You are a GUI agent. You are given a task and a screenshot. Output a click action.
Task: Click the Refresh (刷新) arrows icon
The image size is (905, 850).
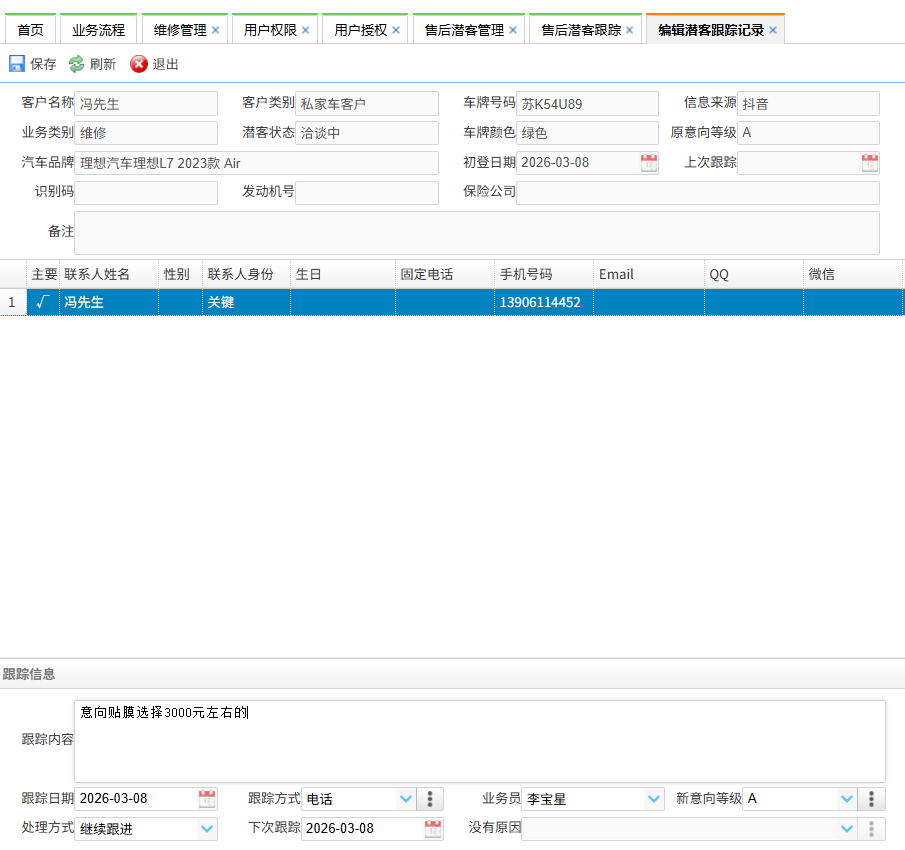(77, 64)
